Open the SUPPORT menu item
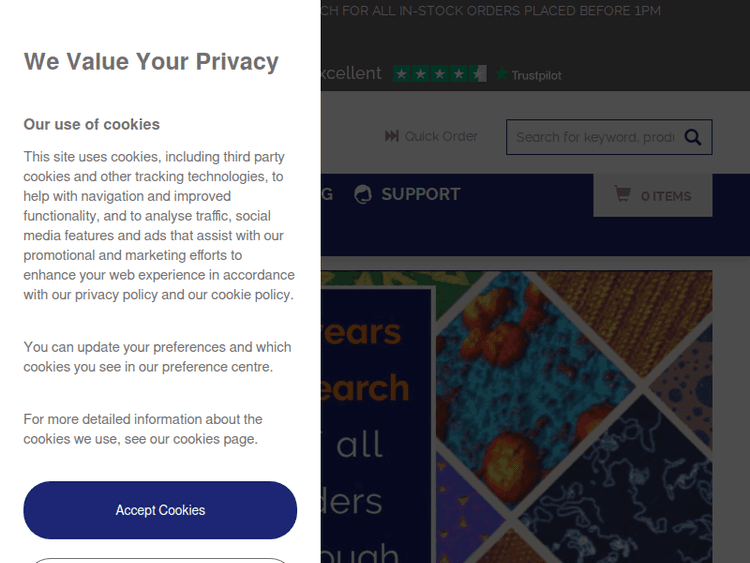Screen dimensions: 750x563 [x=420, y=194]
